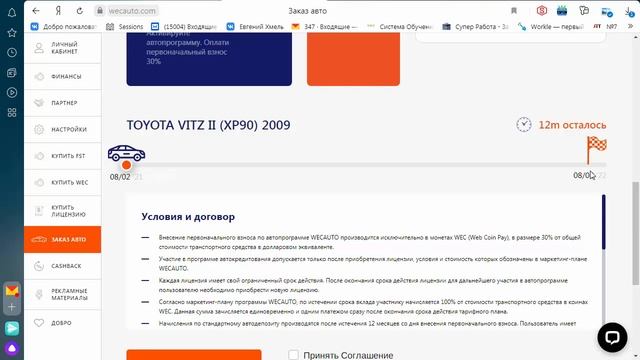Focus the wecauto.com address field
Screen dimensions: 640x360
point(132,11)
